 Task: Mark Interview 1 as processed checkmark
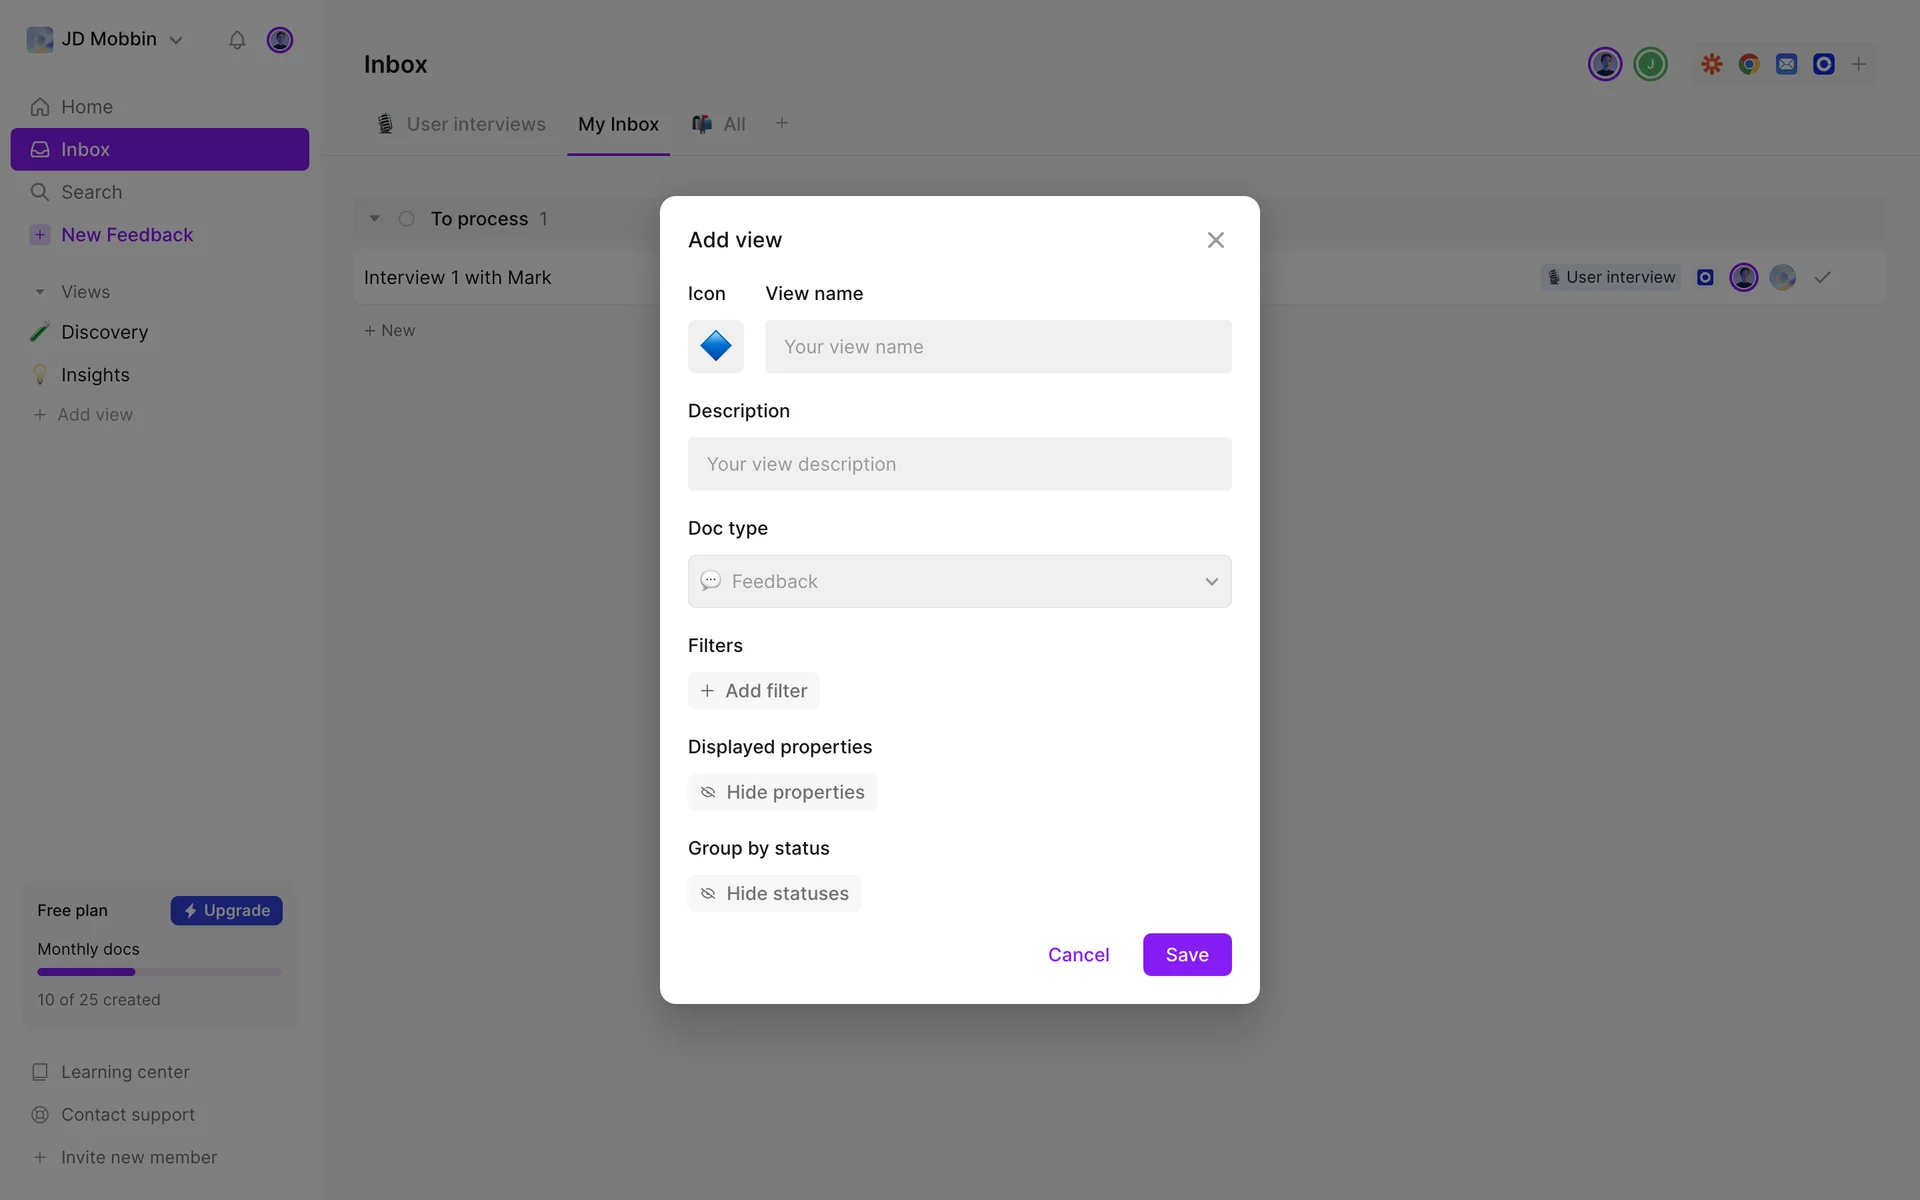1822,277
